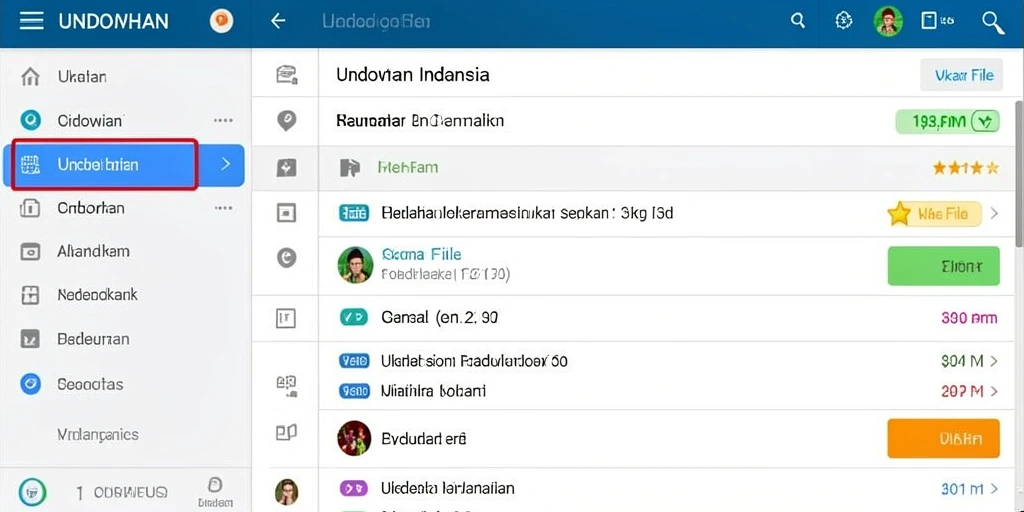Open more options dots for Cidowian
The height and width of the screenshot is (512, 1024).
(223, 121)
